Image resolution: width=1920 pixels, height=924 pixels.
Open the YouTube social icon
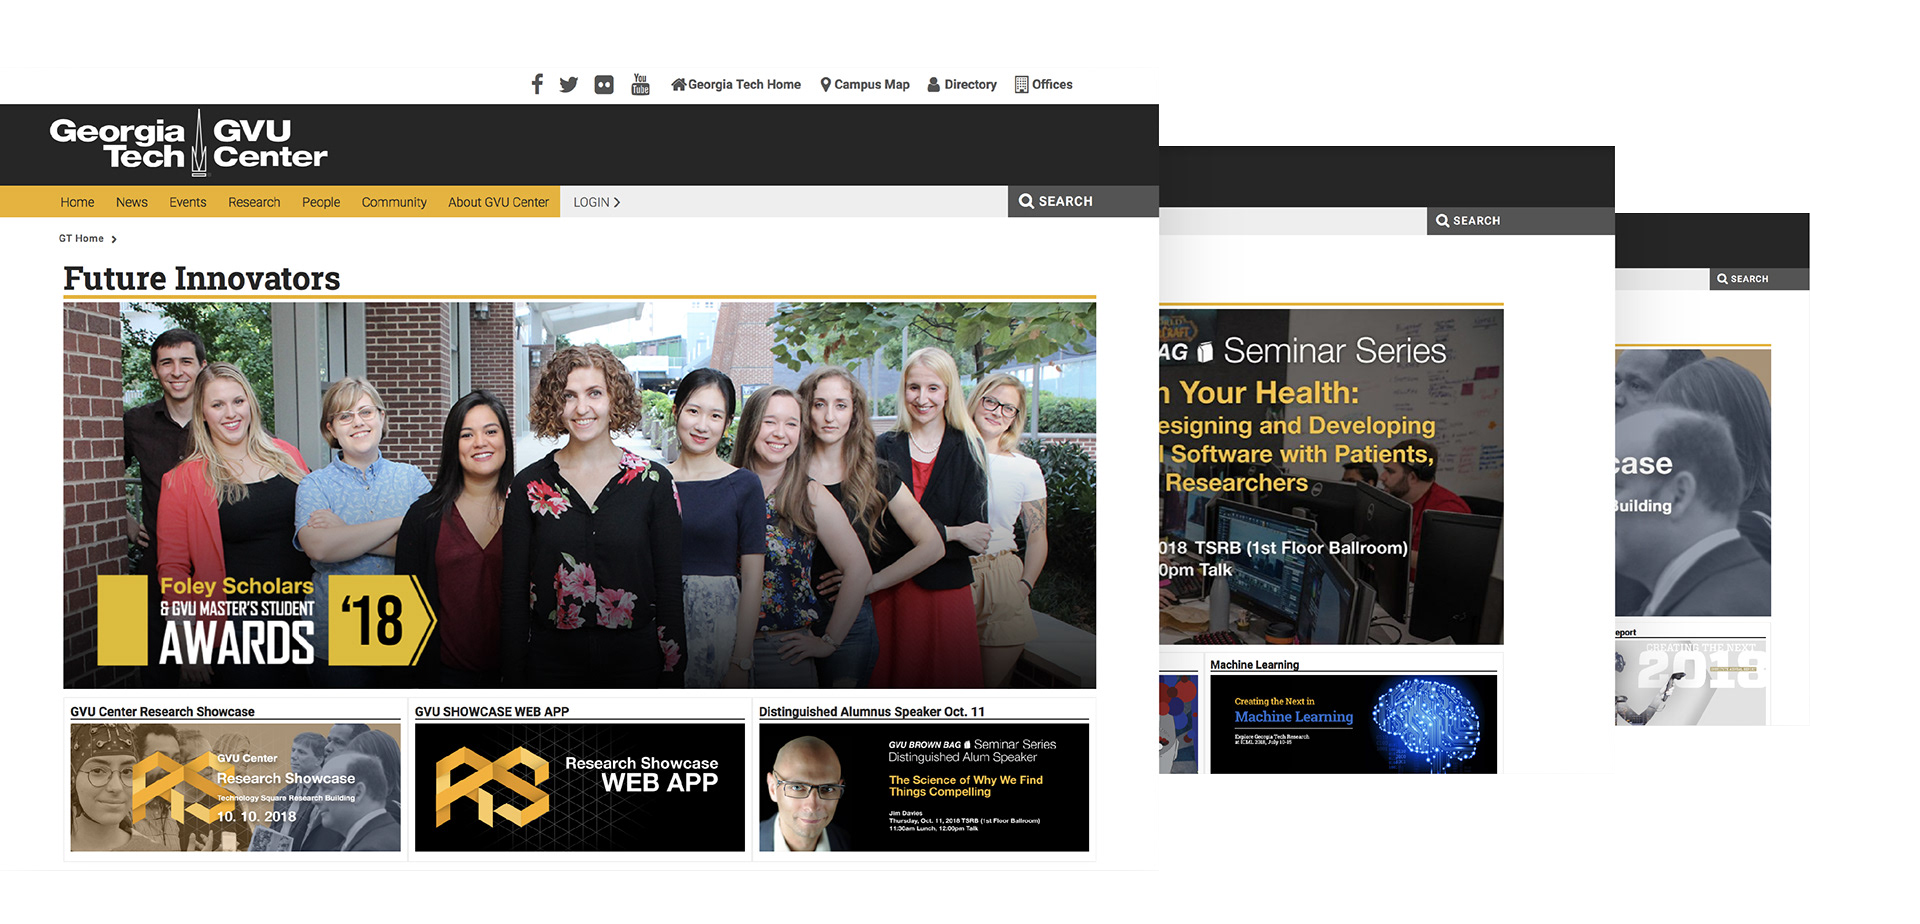coord(641,84)
